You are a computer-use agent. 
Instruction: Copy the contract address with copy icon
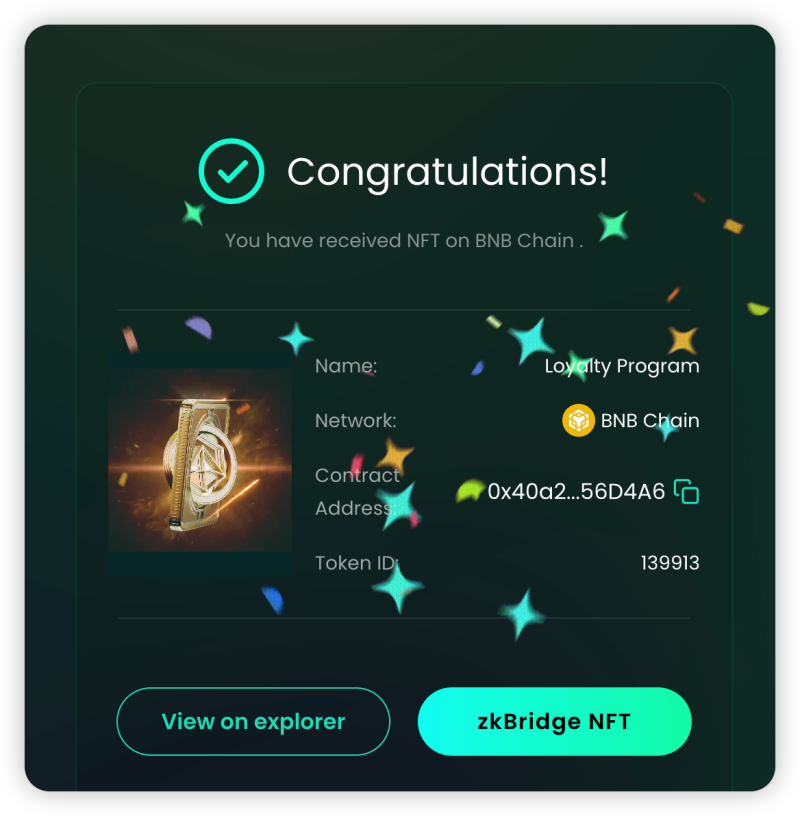tap(686, 491)
